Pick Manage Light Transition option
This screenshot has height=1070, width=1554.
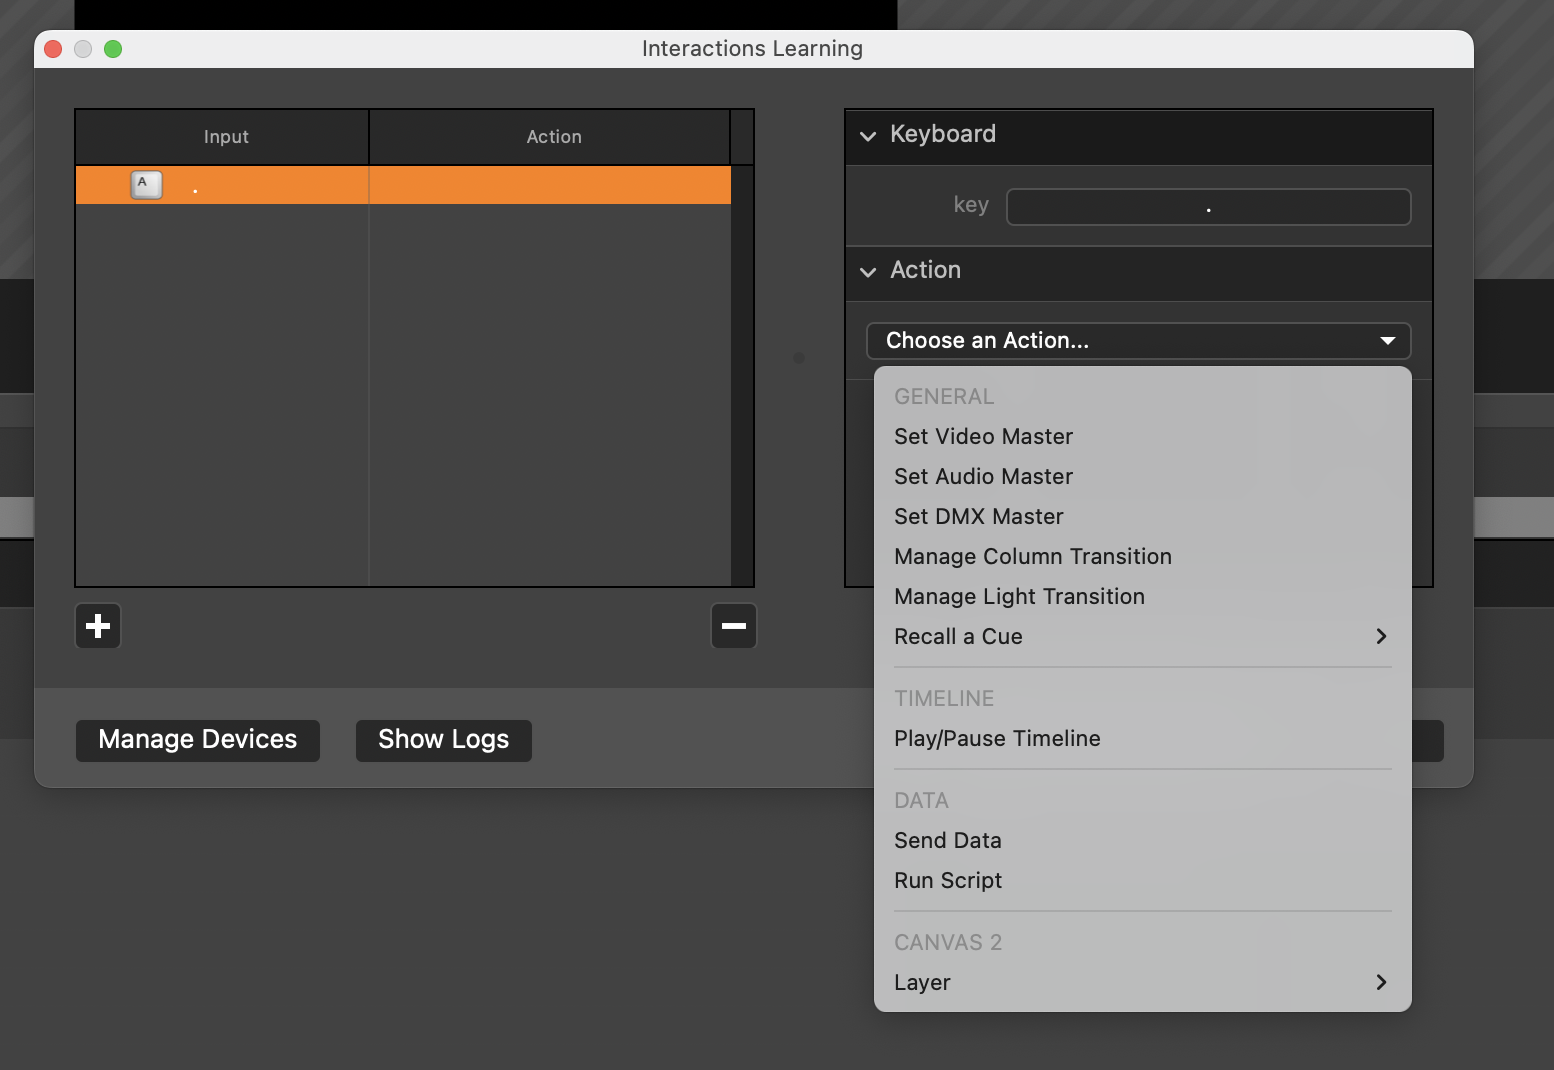coord(1019,597)
